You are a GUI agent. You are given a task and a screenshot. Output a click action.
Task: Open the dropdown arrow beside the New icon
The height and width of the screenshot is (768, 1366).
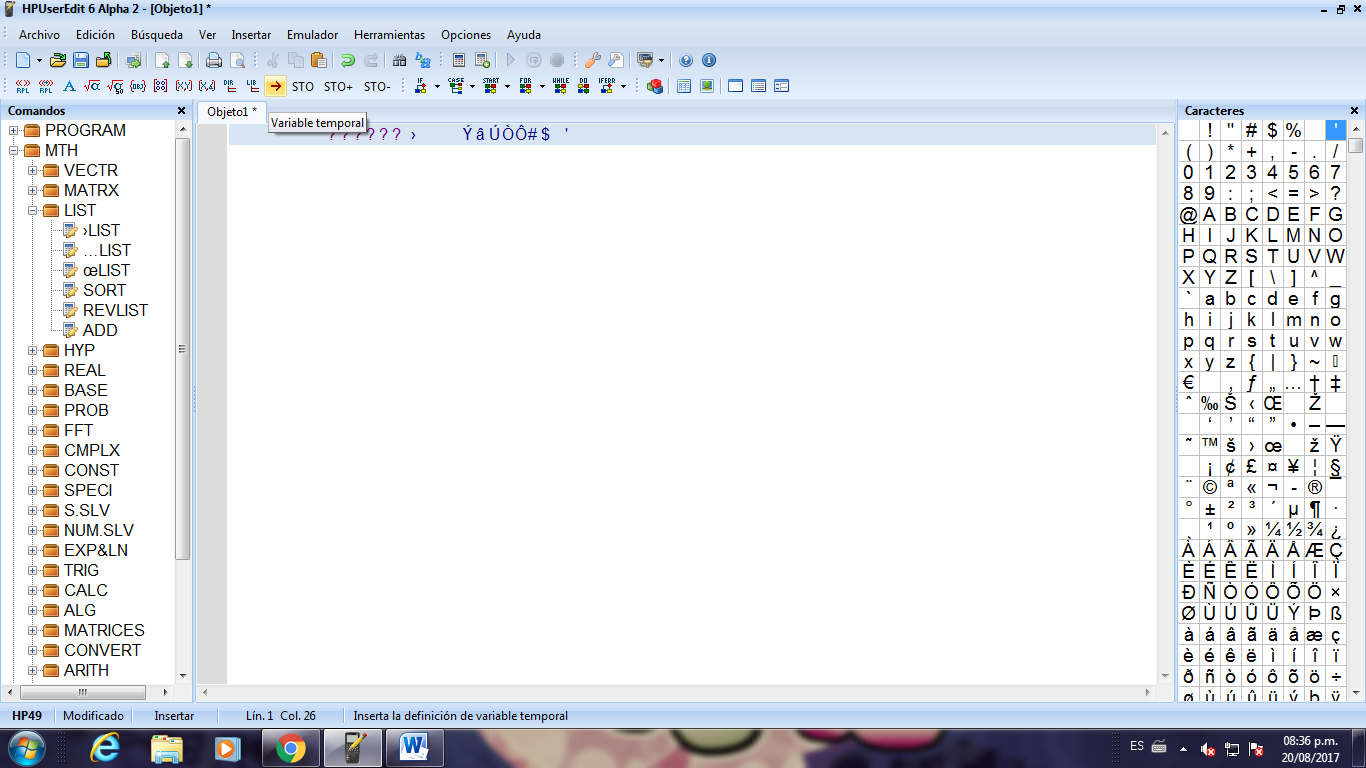click(39, 60)
